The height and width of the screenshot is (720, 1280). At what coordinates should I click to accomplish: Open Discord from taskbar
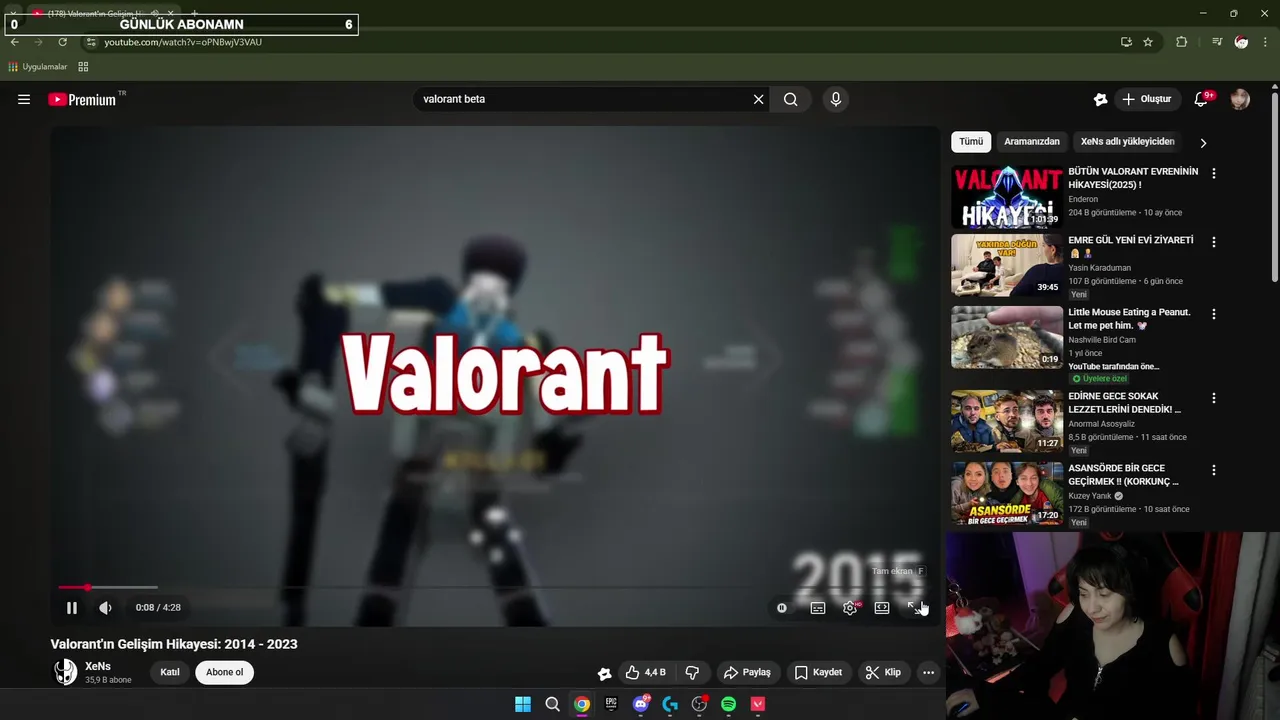pyautogui.click(x=641, y=704)
